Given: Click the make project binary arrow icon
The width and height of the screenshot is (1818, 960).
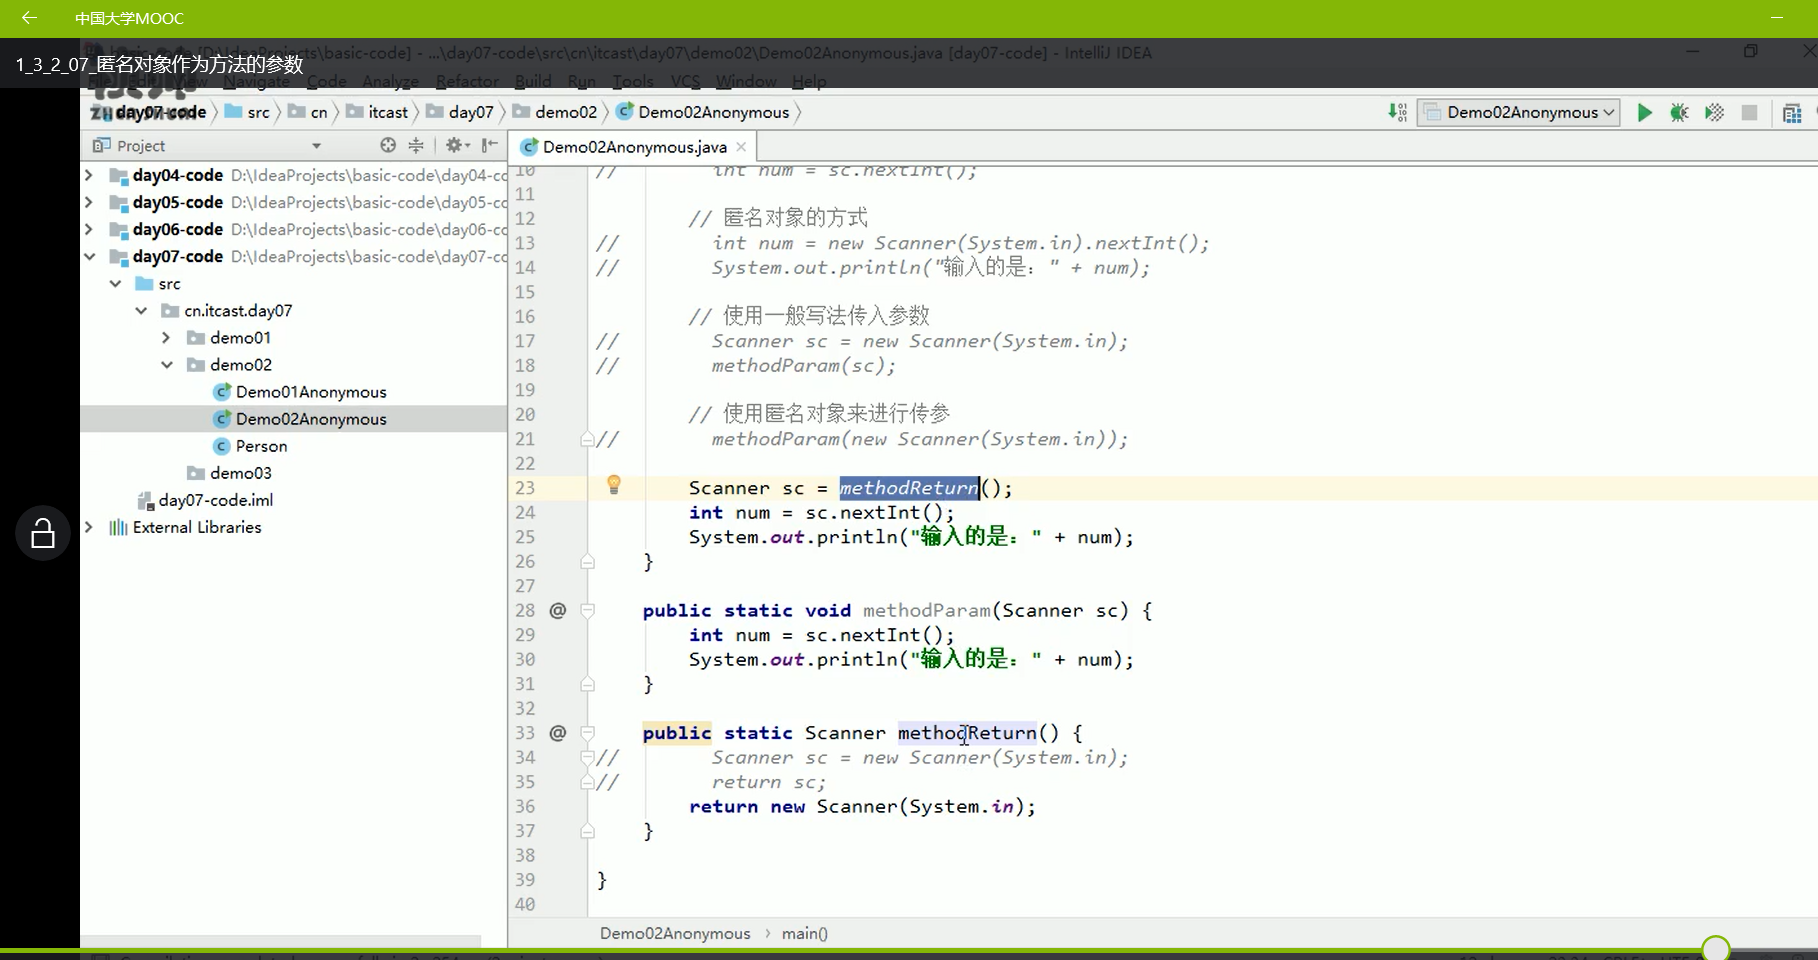Looking at the screenshot, I should (x=1397, y=112).
